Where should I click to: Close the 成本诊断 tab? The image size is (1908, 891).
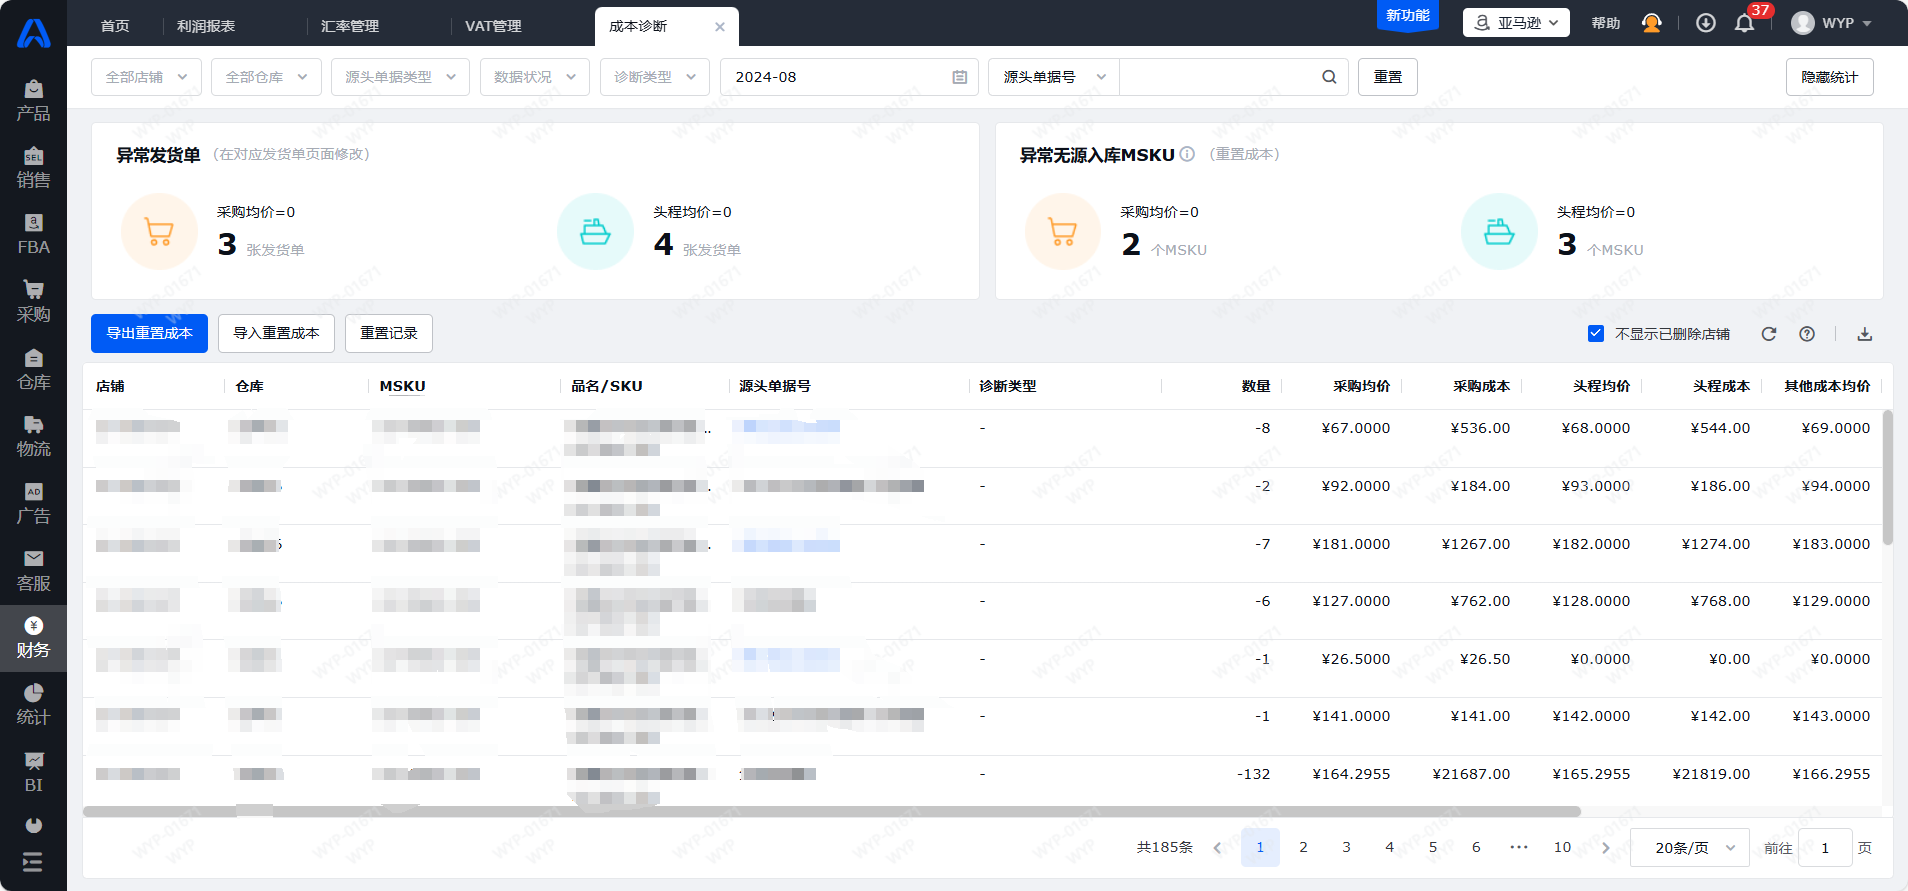click(720, 27)
